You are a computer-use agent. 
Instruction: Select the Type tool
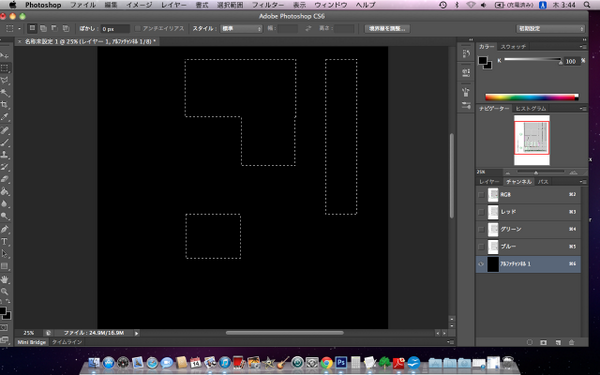point(5,242)
